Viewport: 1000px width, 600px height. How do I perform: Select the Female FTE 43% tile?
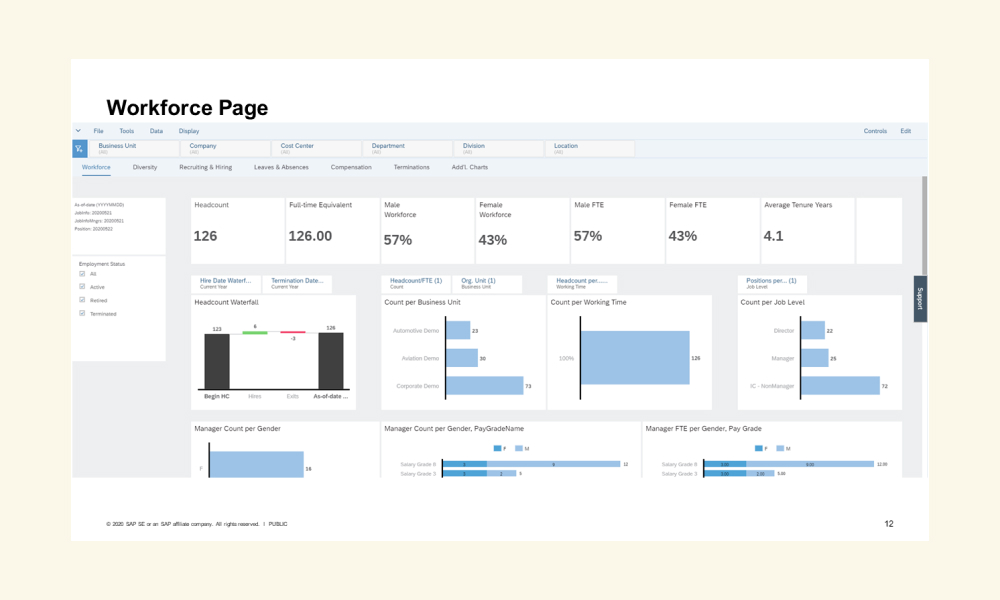(x=712, y=231)
